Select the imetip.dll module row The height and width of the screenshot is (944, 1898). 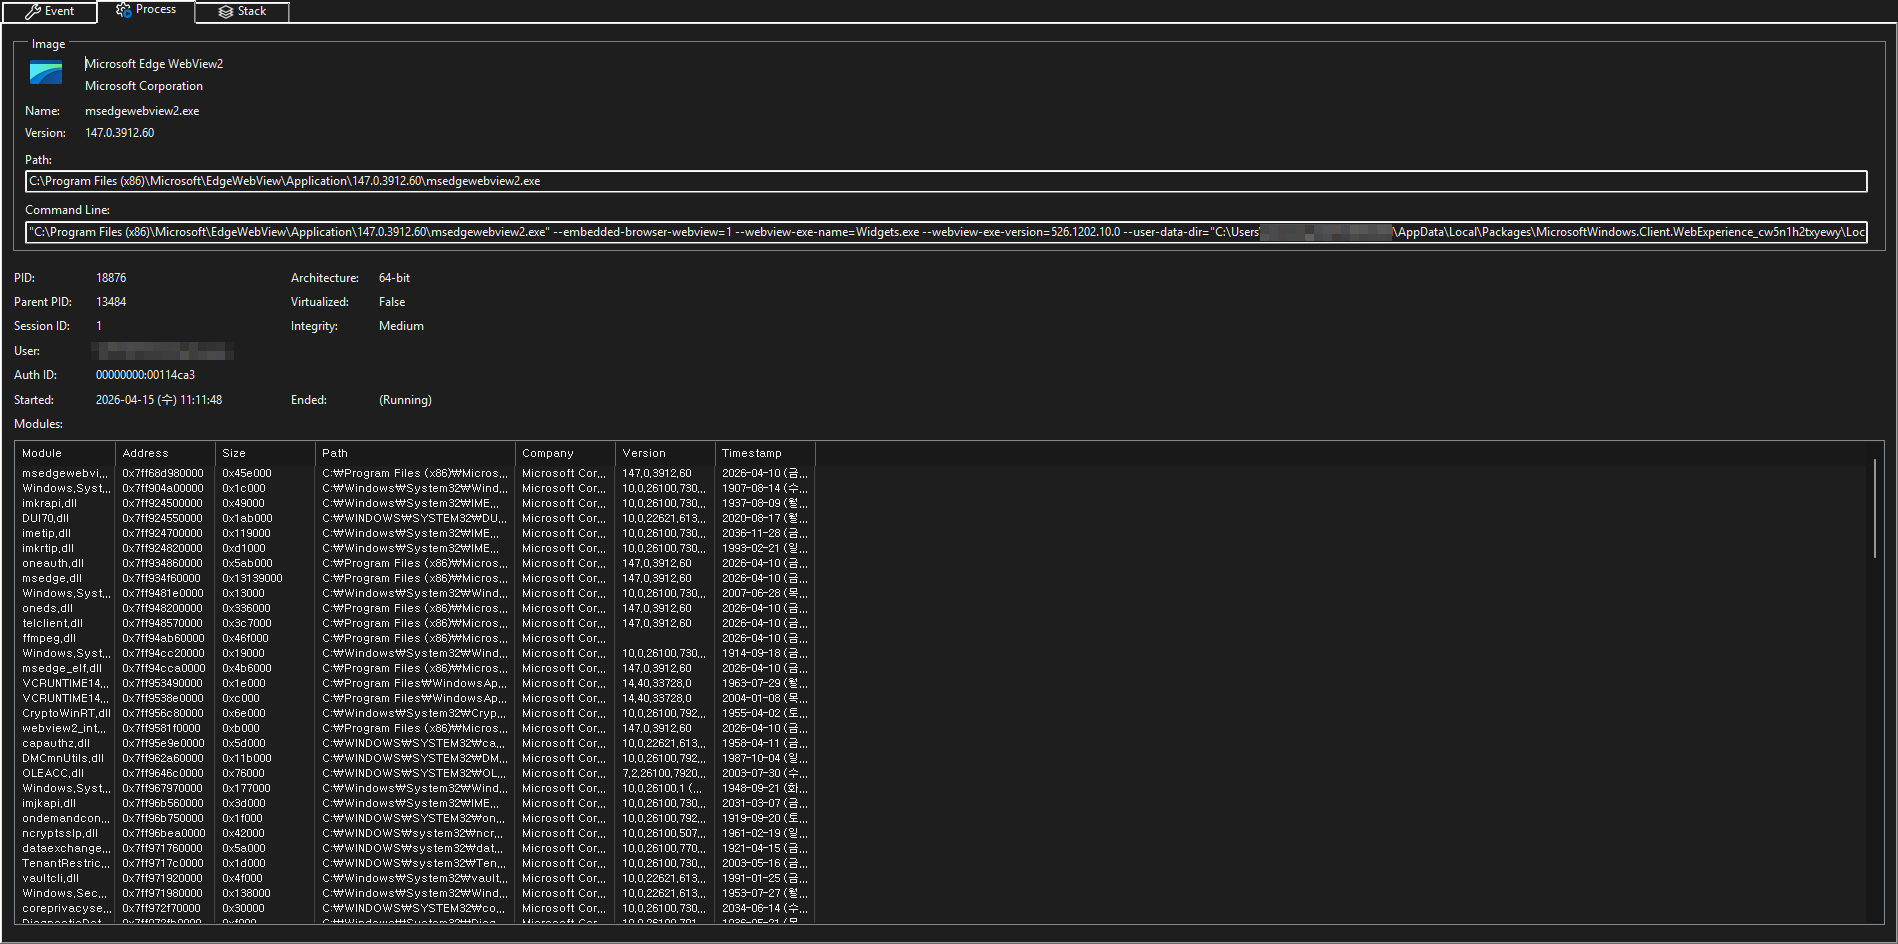415,533
